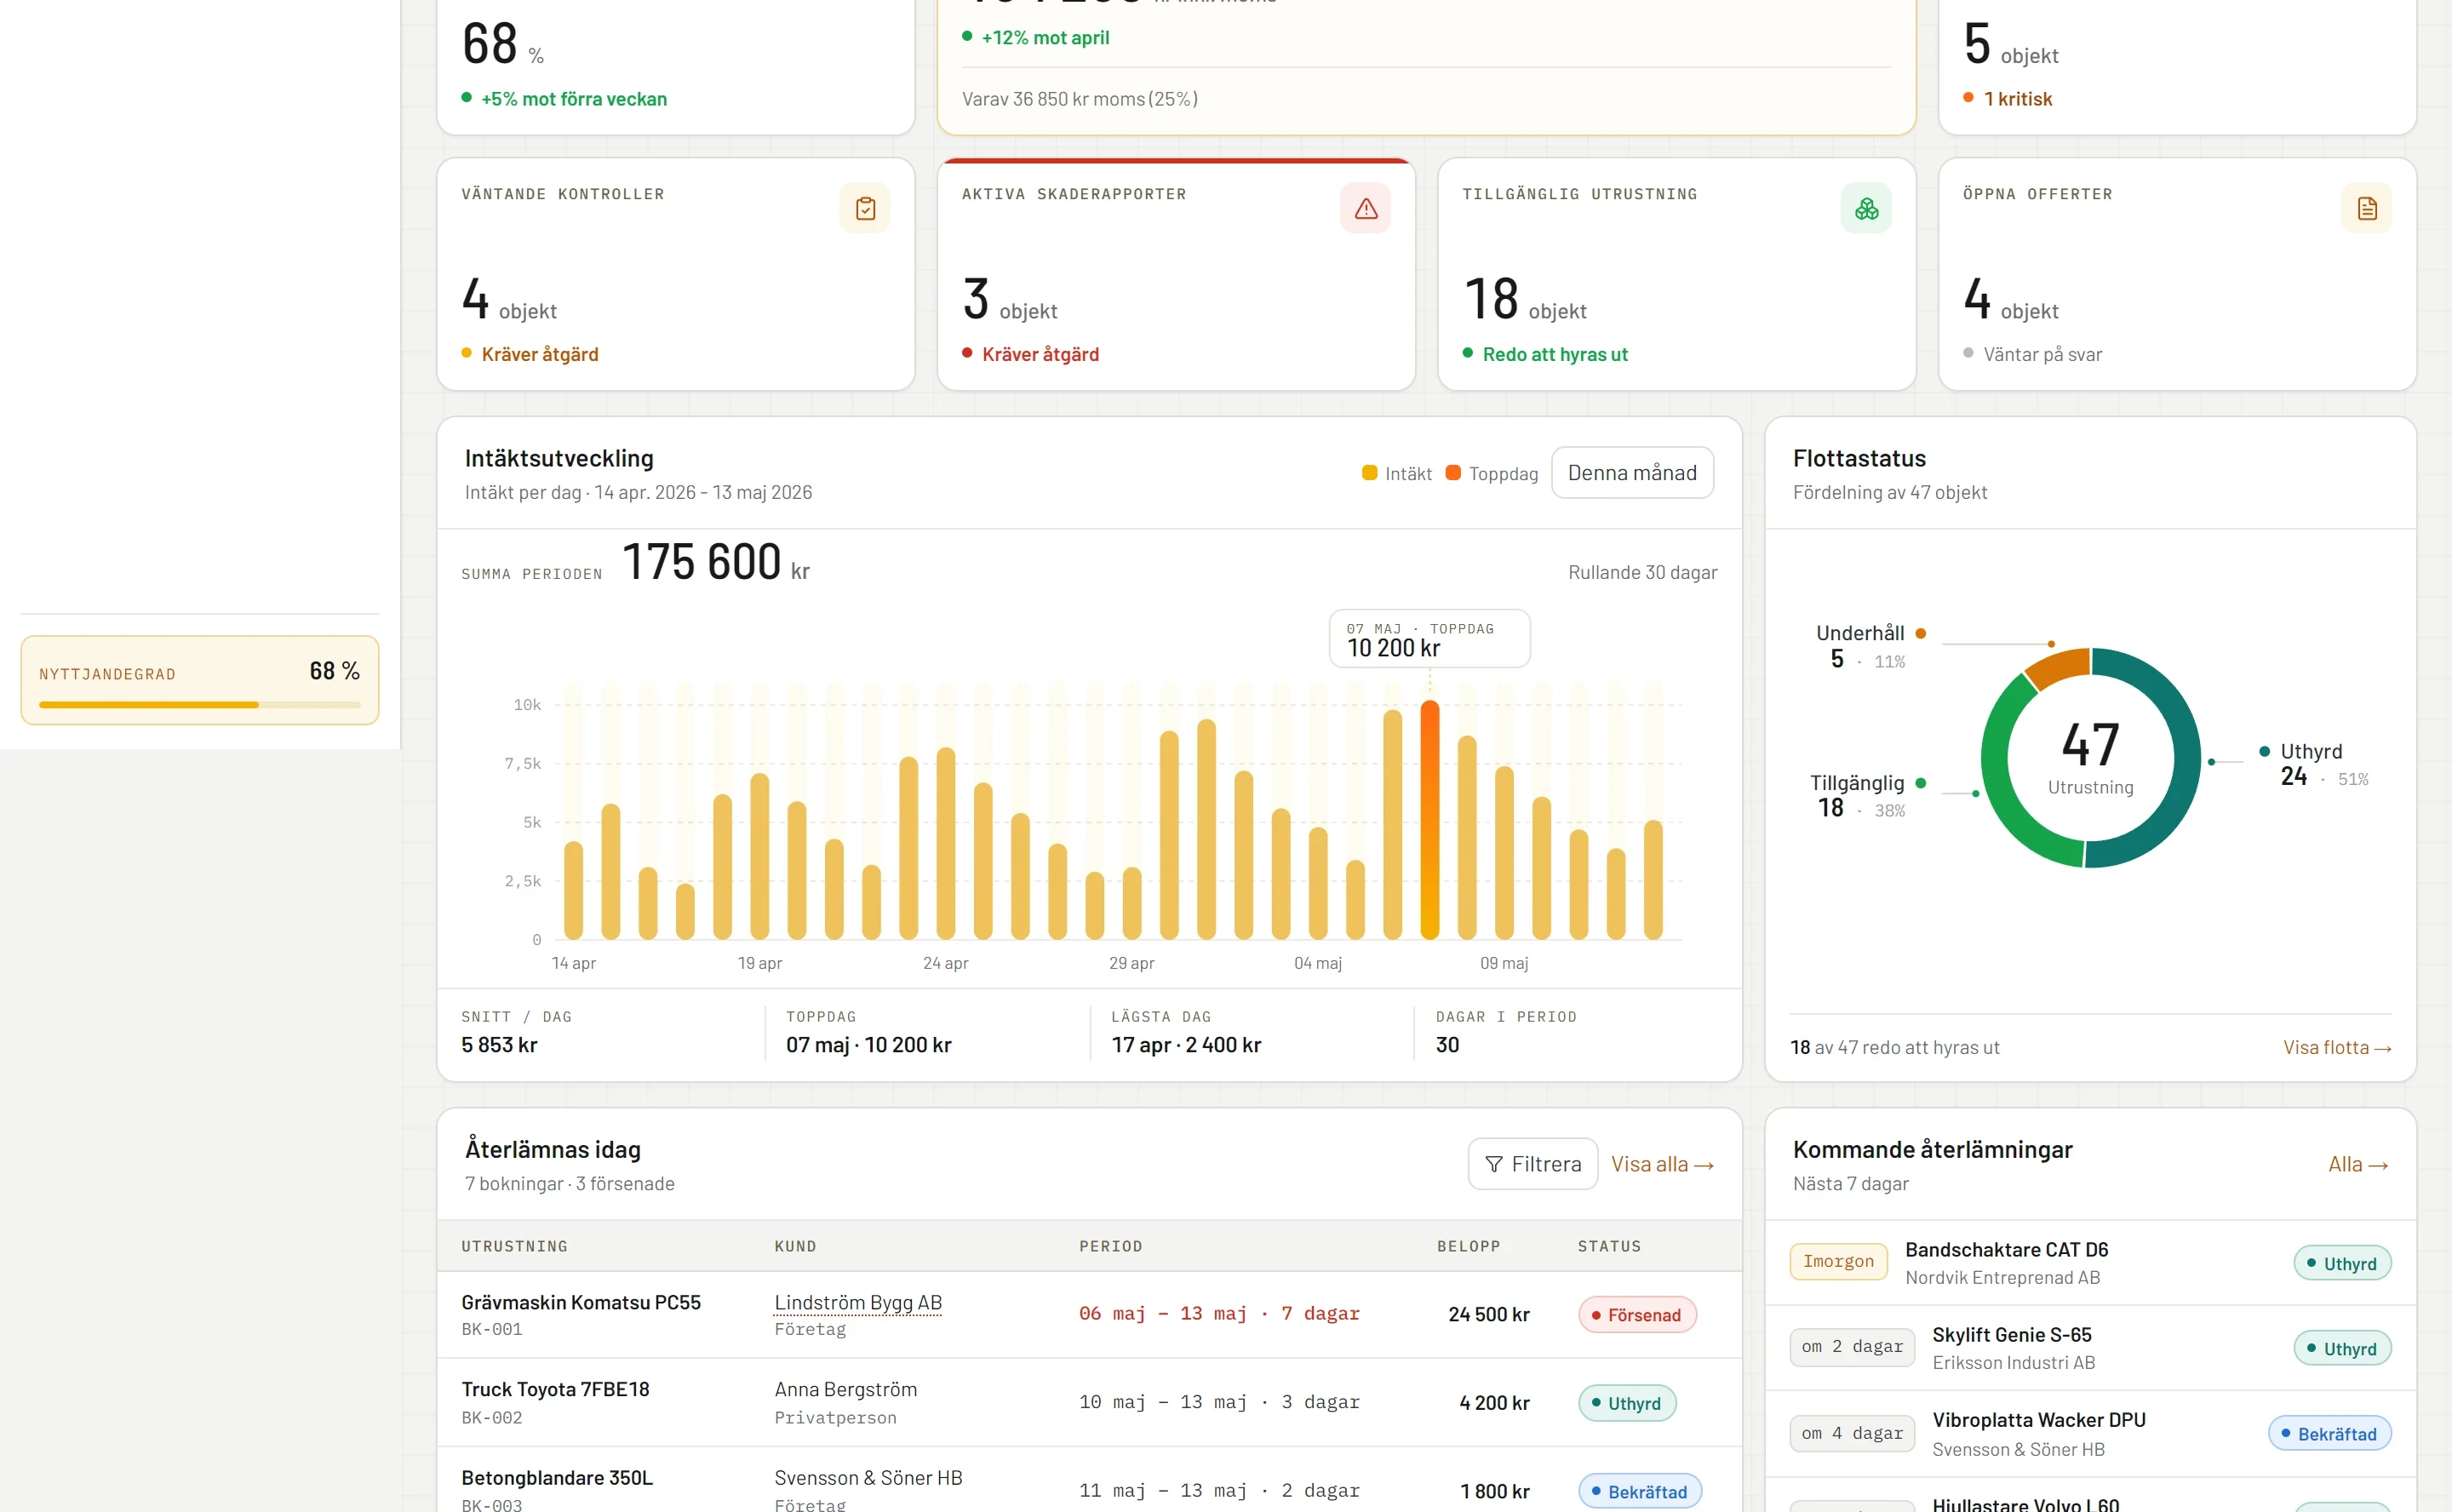The image size is (2452, 1512).
Task: Click the green boxes icon on Tillgänglig utrustning
Action: (1866, 208)
